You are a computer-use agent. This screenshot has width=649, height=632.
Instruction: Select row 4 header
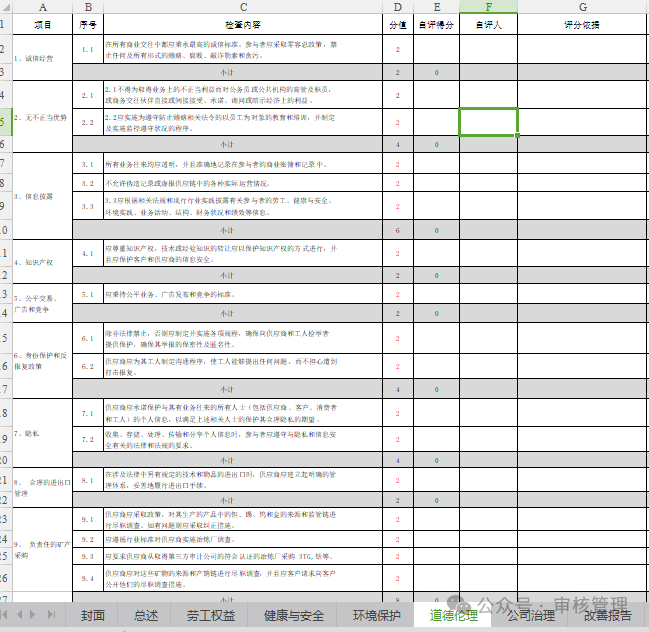(x=5, y=95)
